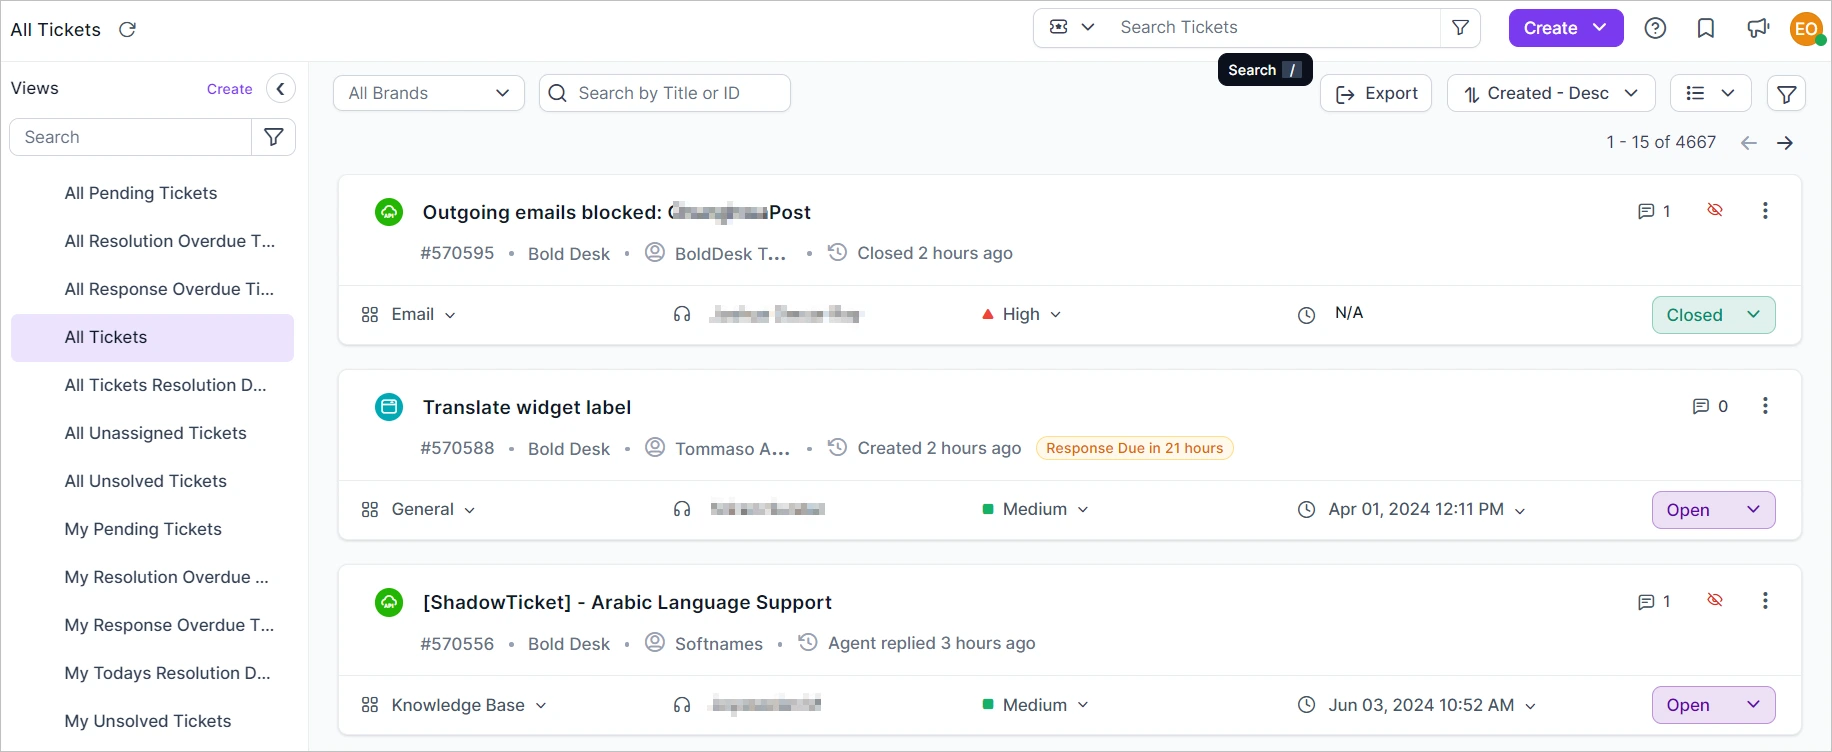Click comment count on ShadowTicket Arabic ticket
The image size is (1832, 752).
(x=1654, y=601)
